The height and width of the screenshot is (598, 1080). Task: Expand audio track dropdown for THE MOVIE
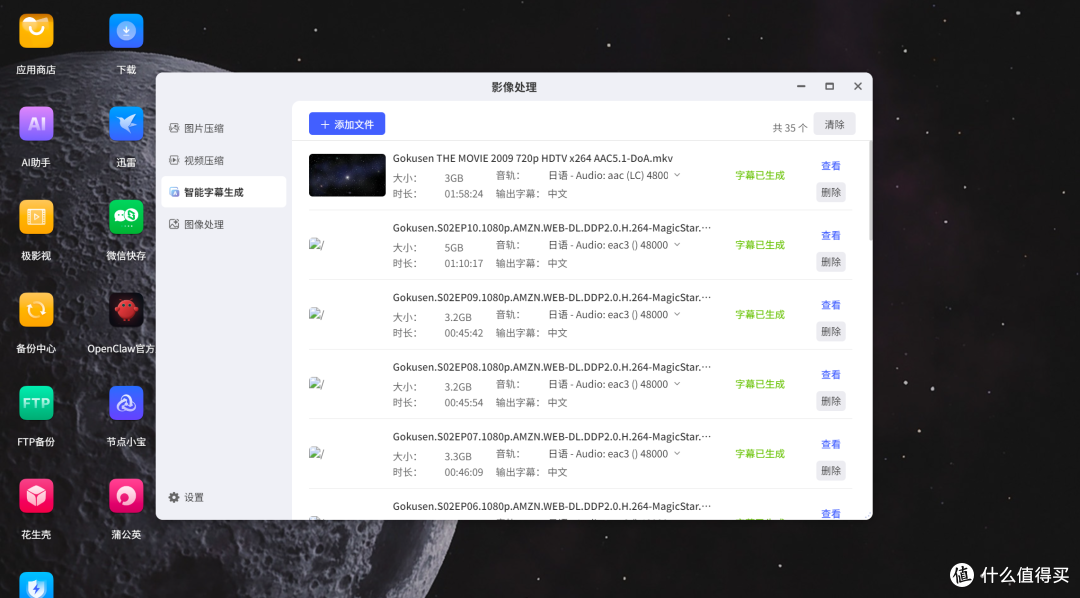(x=677, y=175)
